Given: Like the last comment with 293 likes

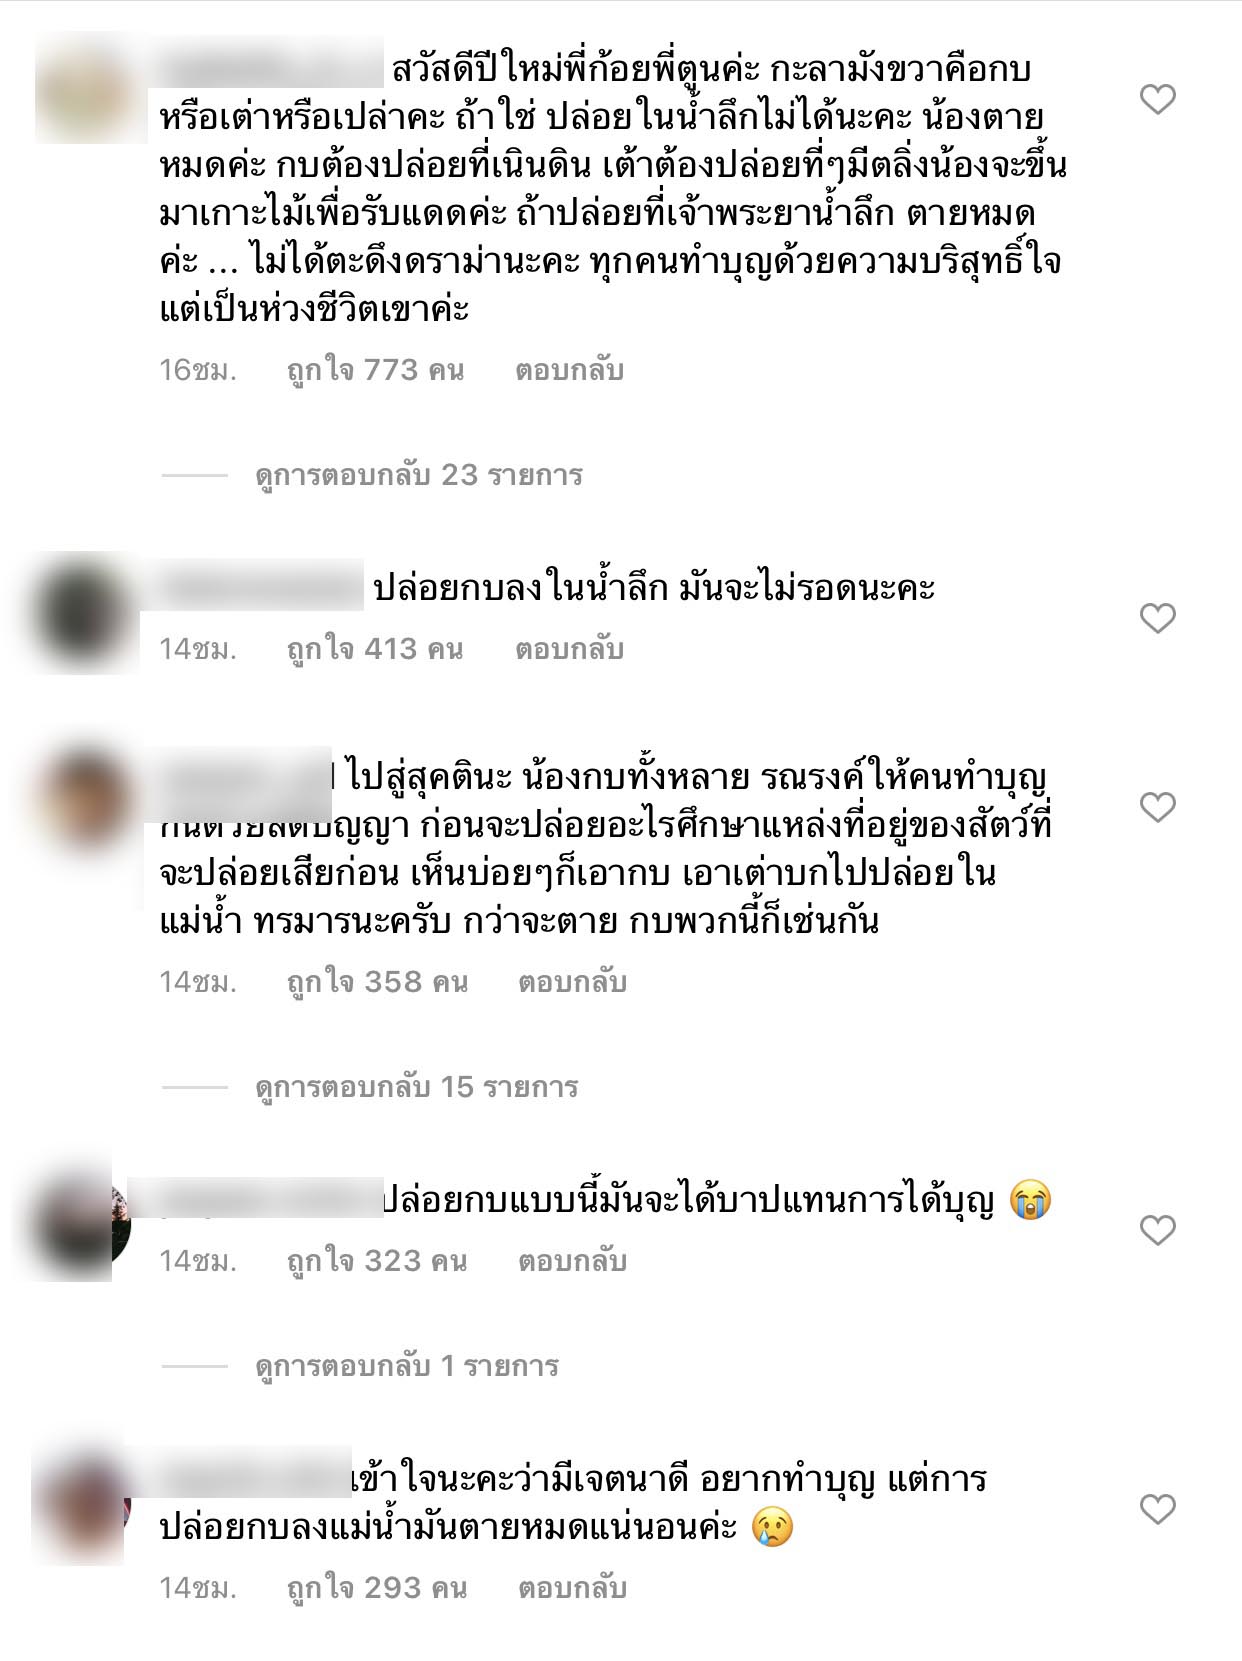Looking at the screenshot, I should click(x=1157, y=1508).
